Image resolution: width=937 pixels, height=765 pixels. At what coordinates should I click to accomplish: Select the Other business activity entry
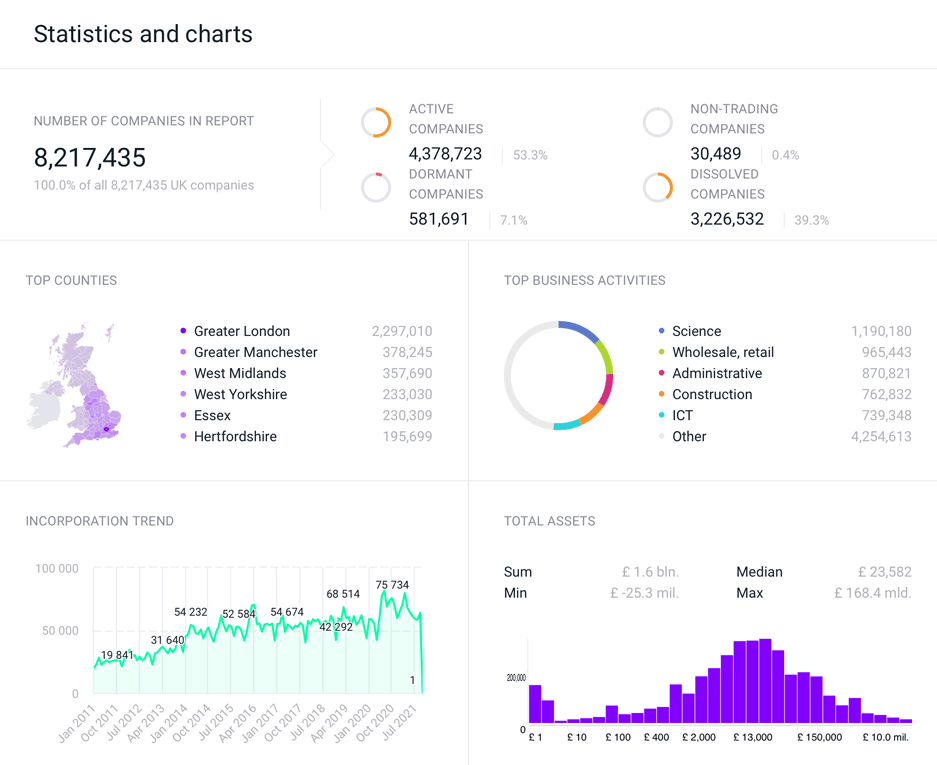coord(689,436)
